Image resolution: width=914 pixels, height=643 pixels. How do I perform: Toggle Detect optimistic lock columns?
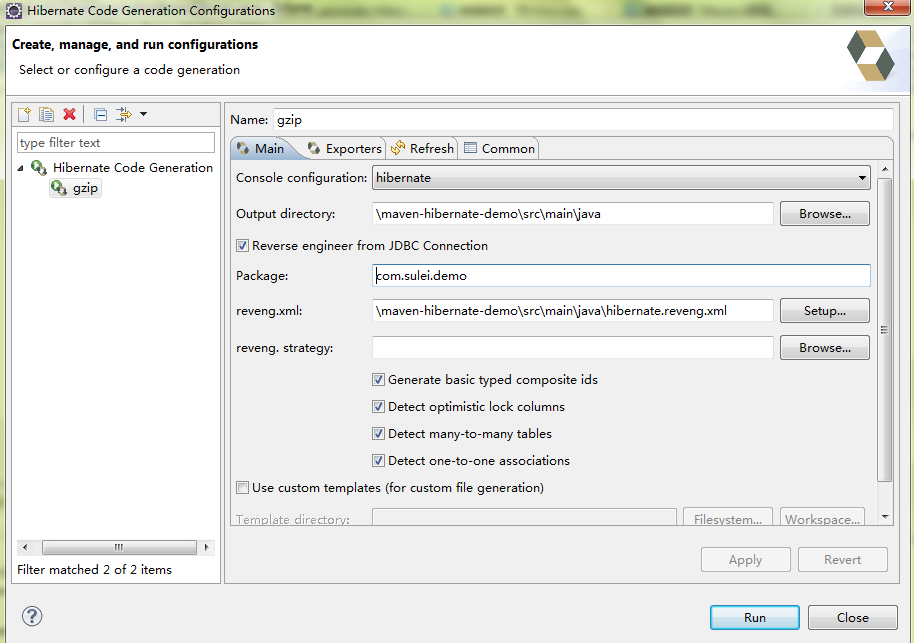(378, 407)
